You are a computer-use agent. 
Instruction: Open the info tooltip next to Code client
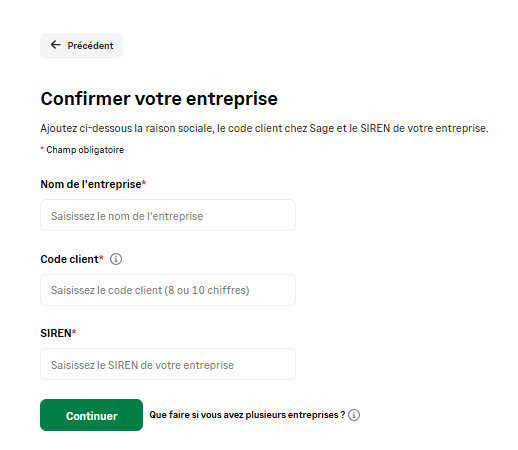tap(116, 259)
